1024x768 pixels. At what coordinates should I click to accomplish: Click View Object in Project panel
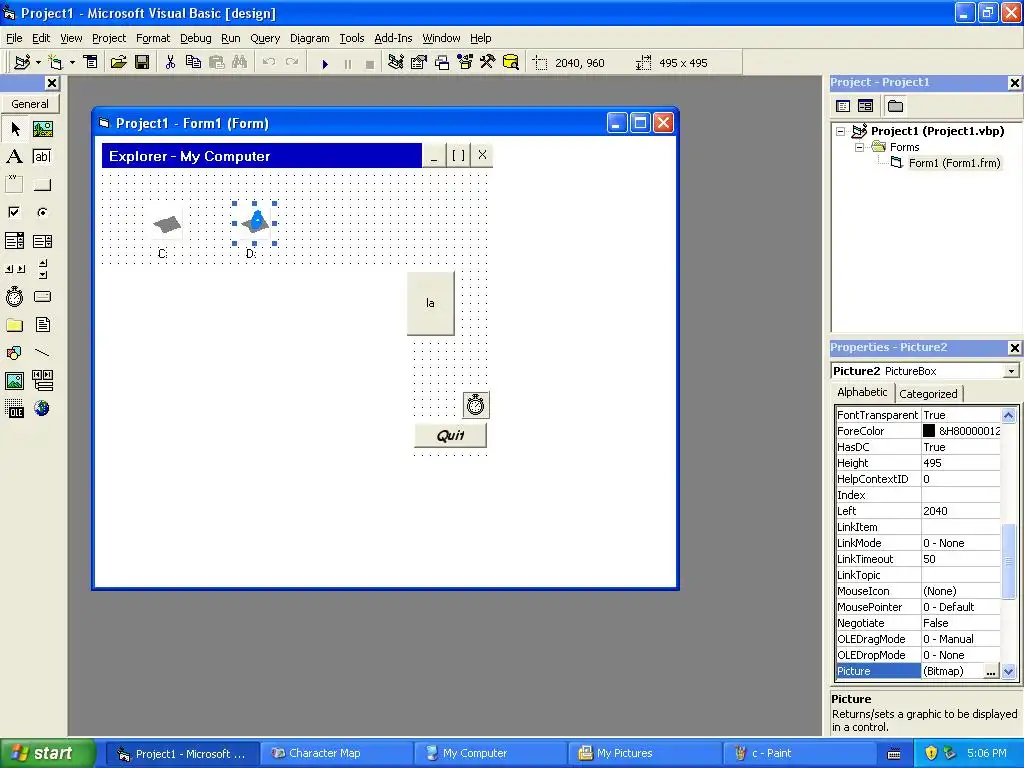(x=865, y=106)
